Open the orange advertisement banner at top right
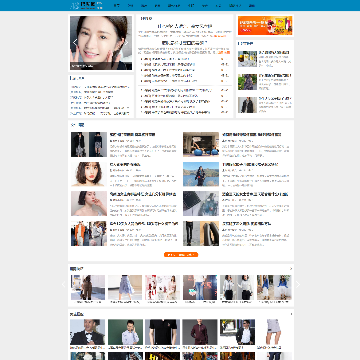The image size is (360, 360). (x=265, y=25)
